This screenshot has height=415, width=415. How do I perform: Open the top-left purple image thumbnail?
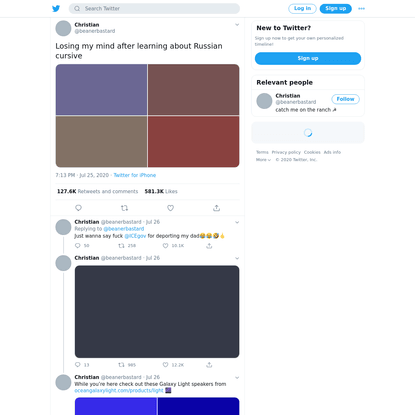[x=101, y=90]
